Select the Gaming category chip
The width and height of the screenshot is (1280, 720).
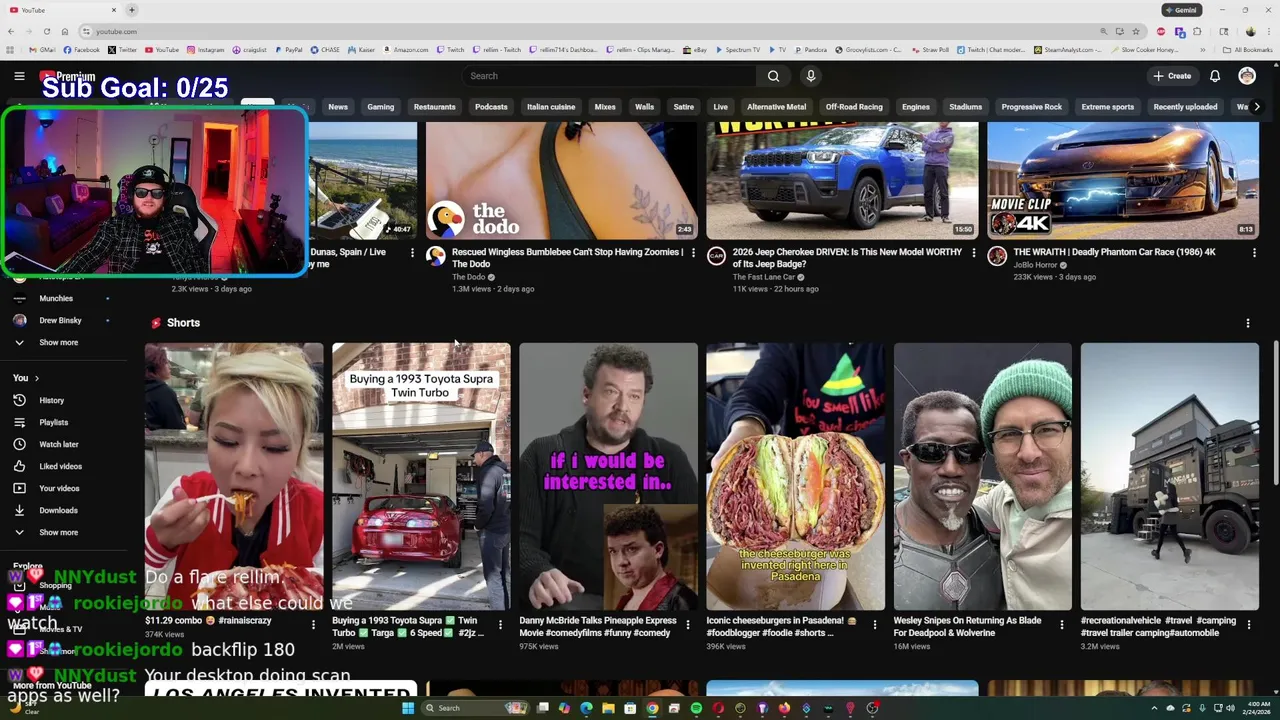pos(380,107)
